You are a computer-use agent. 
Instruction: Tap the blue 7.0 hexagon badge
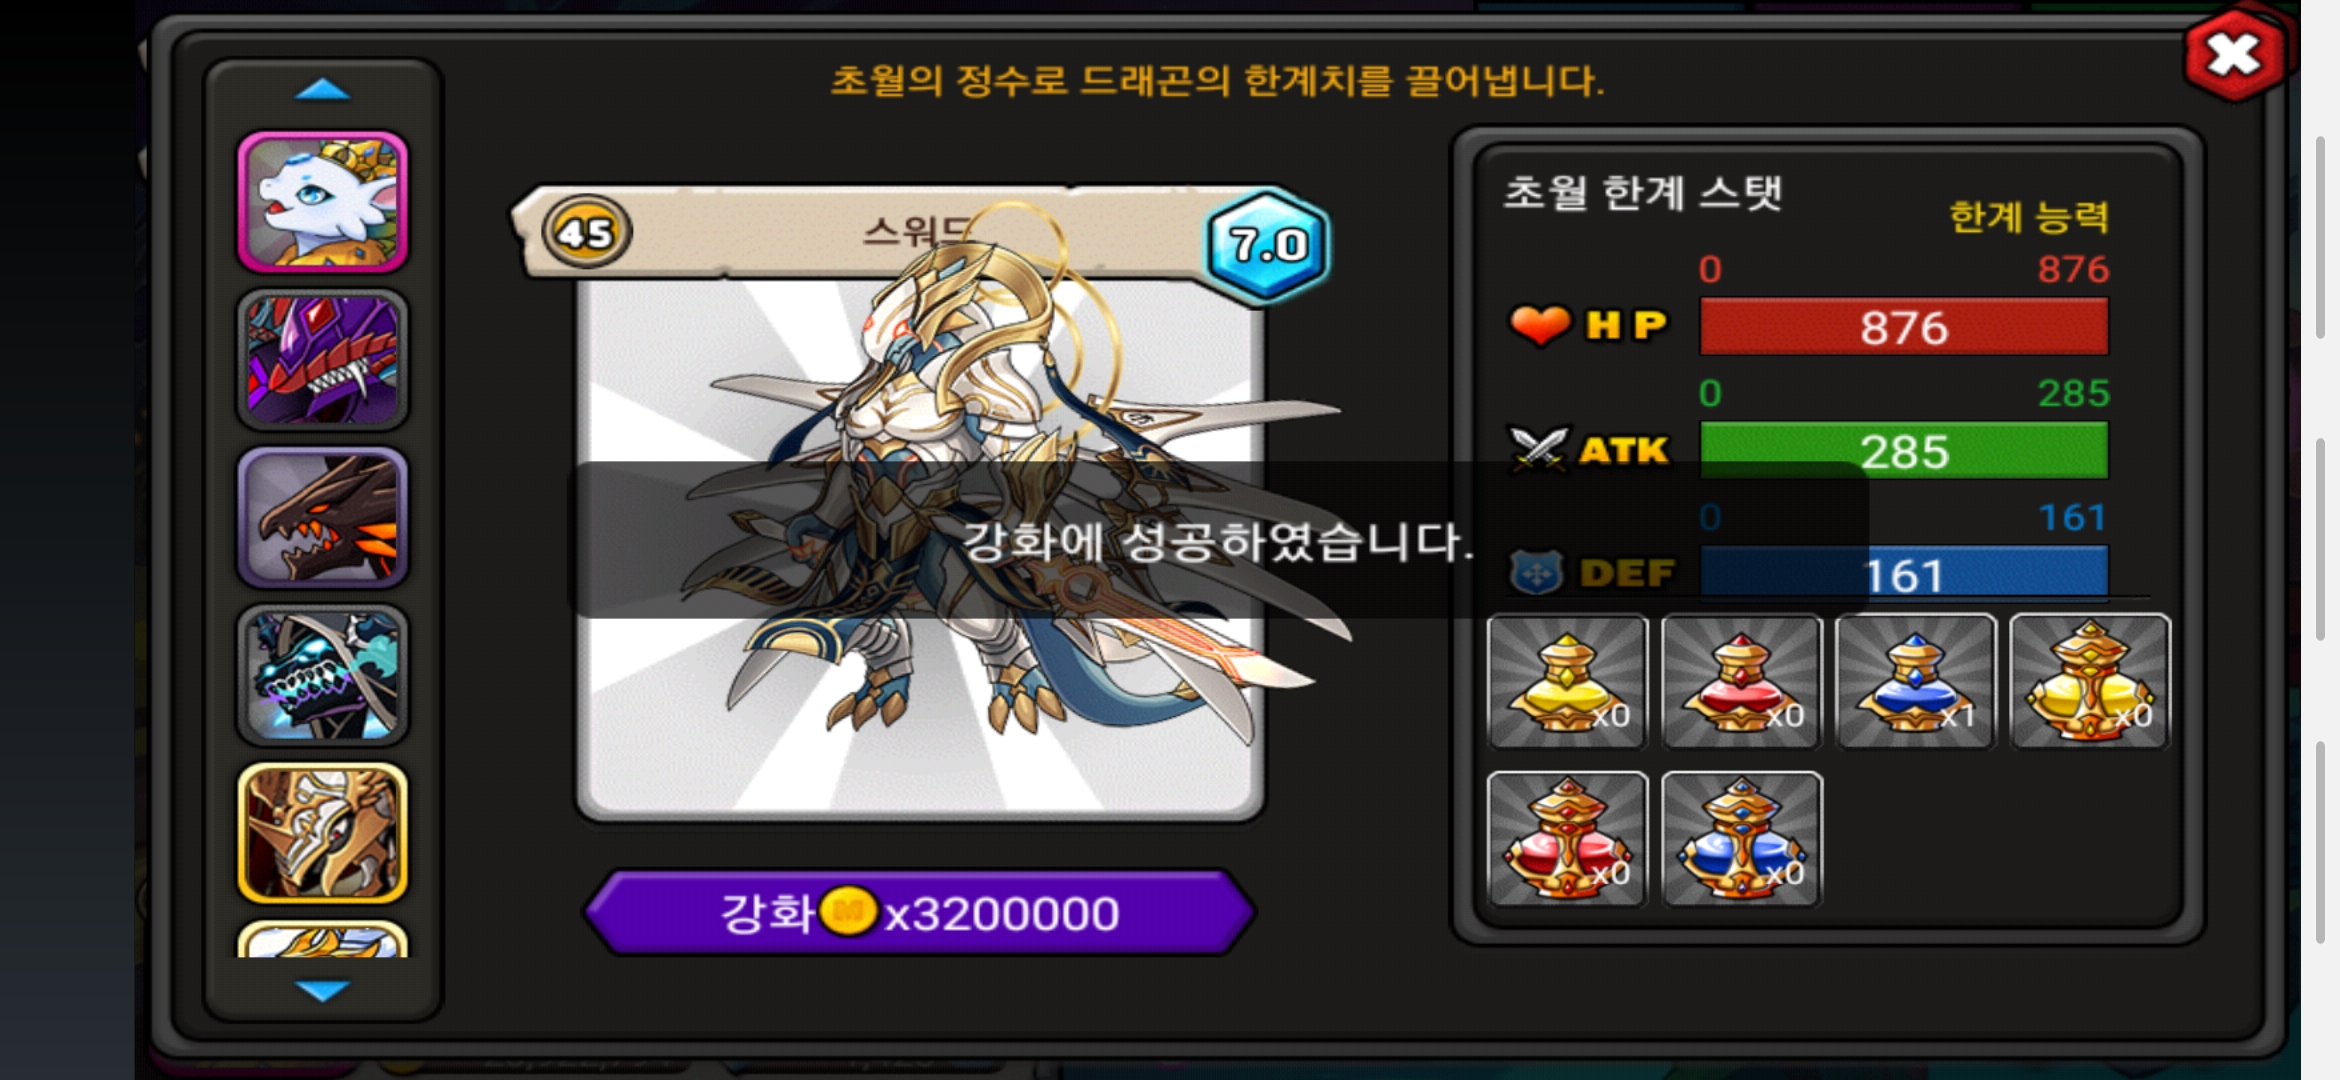click(1267, 244)
